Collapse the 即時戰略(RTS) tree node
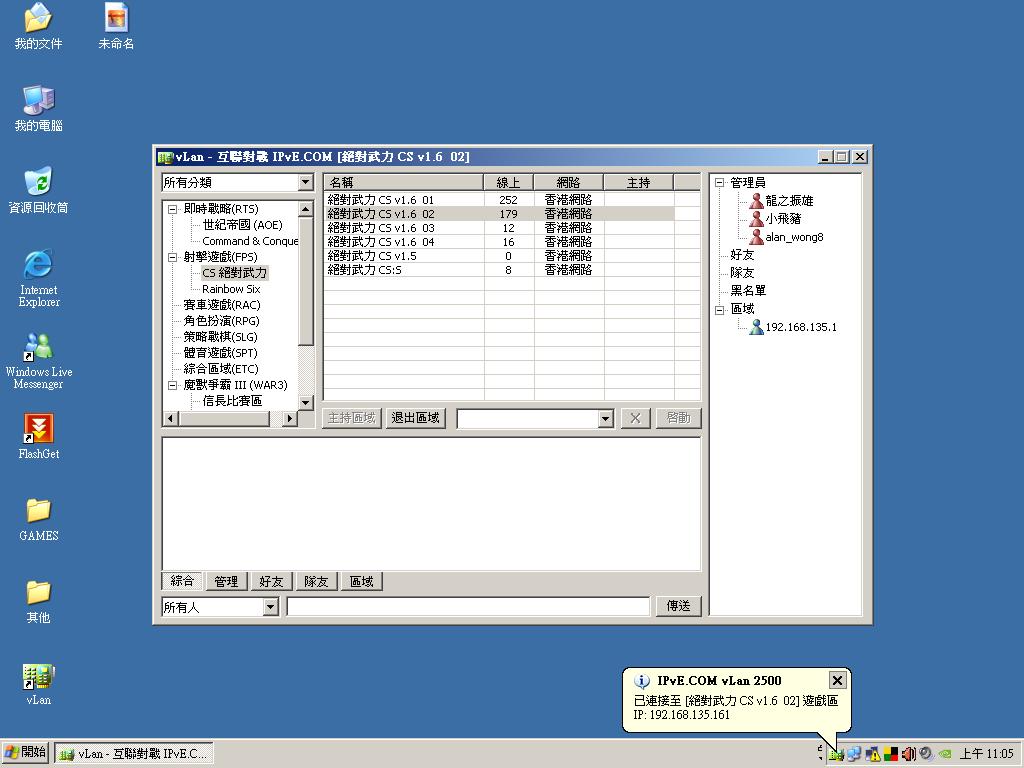 (x=172, y=209)
